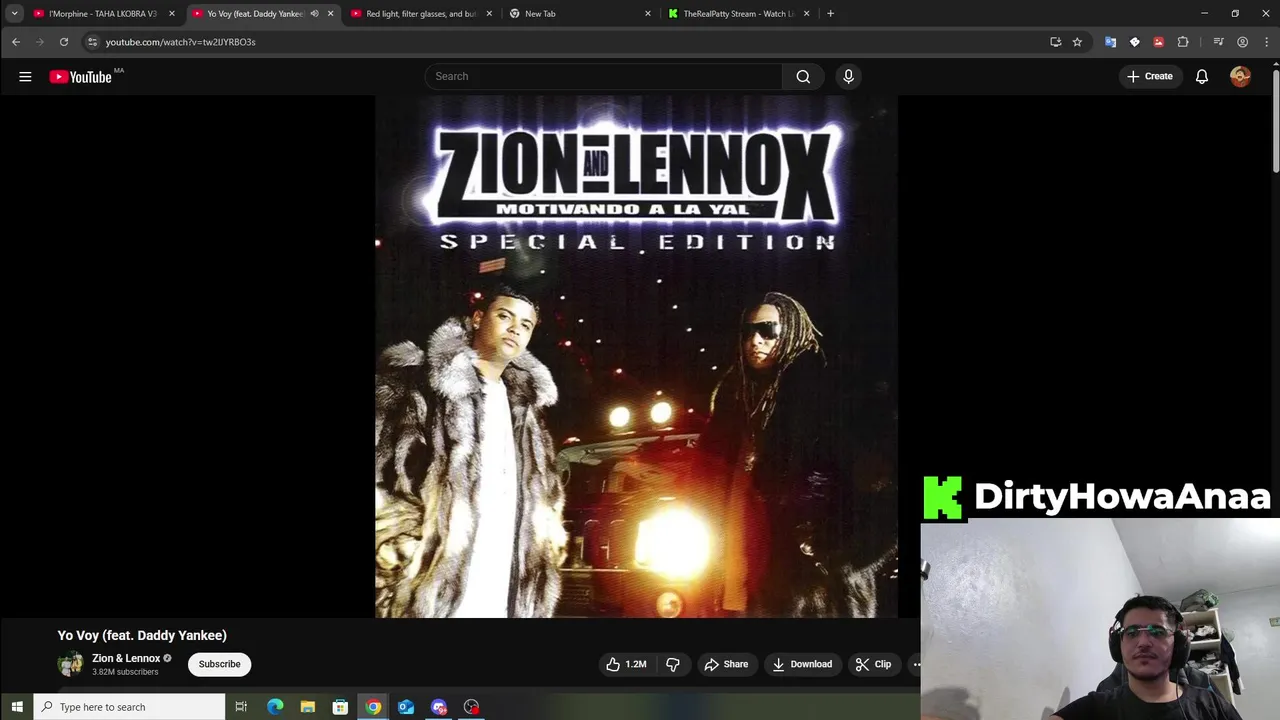Like the video with thumbs up
Screen dimensions: 1280x720
coord(626,664)
